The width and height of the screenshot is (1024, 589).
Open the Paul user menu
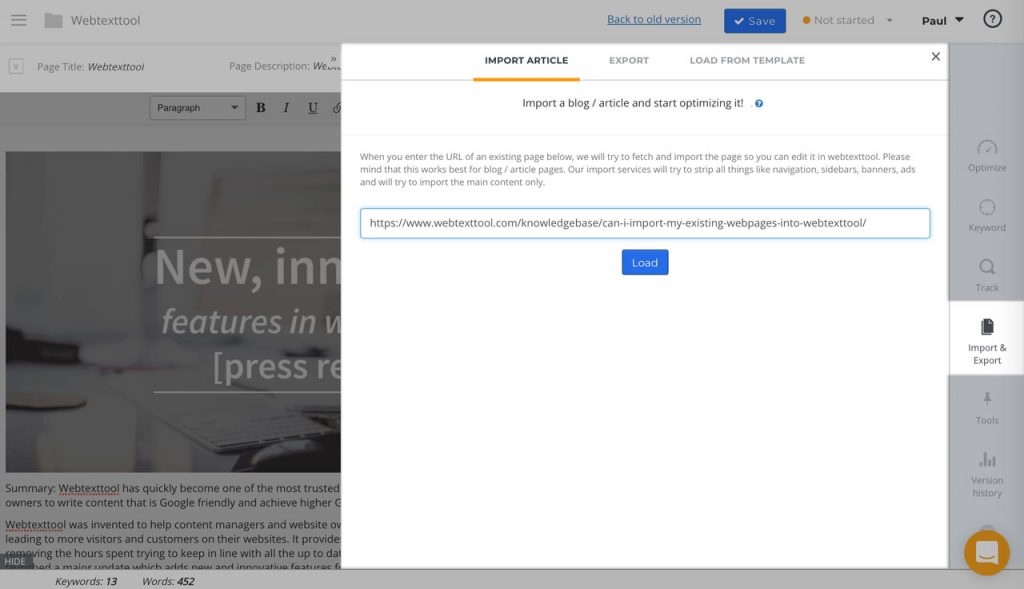point(942,20)
